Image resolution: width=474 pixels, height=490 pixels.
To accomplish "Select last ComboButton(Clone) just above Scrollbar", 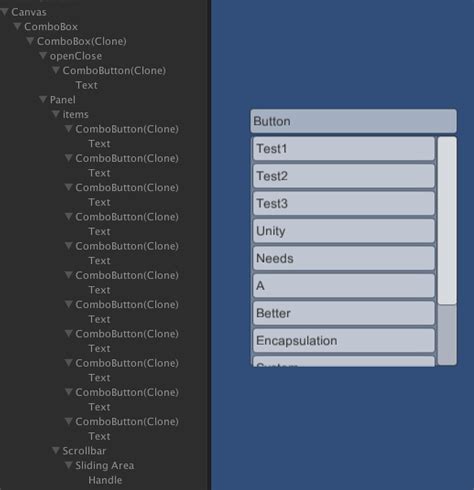I will (127, 422).
